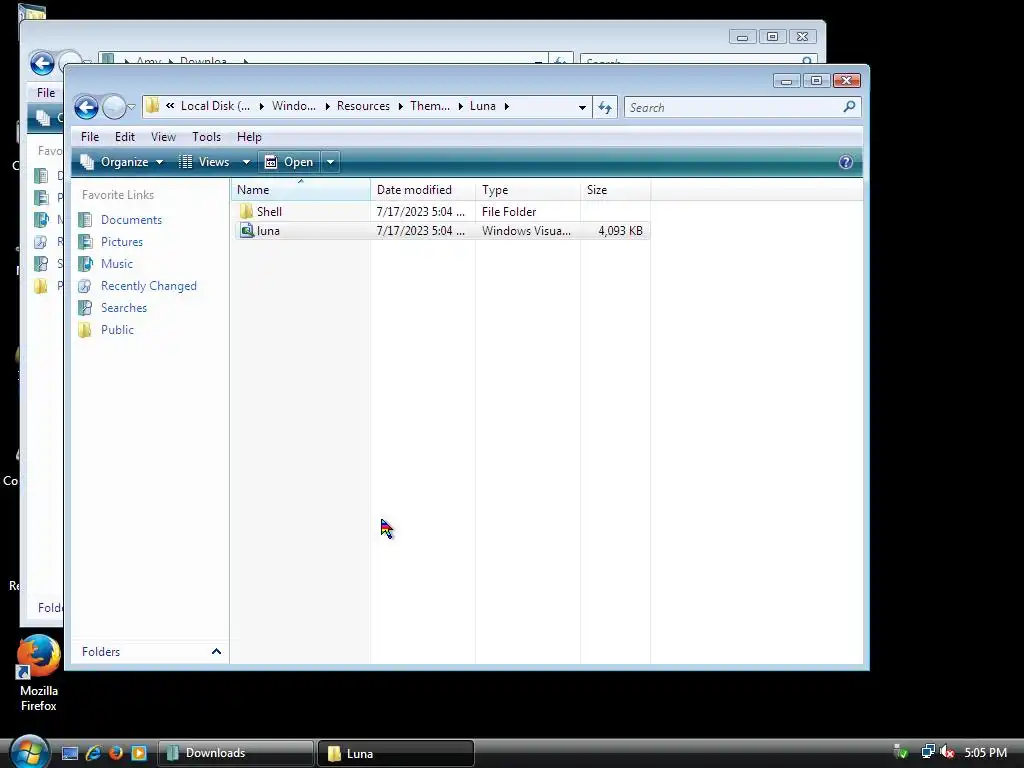This screenshot has width=1024, height=768.
Task: Sort by the Type column header
Action: tap(528, 190)
